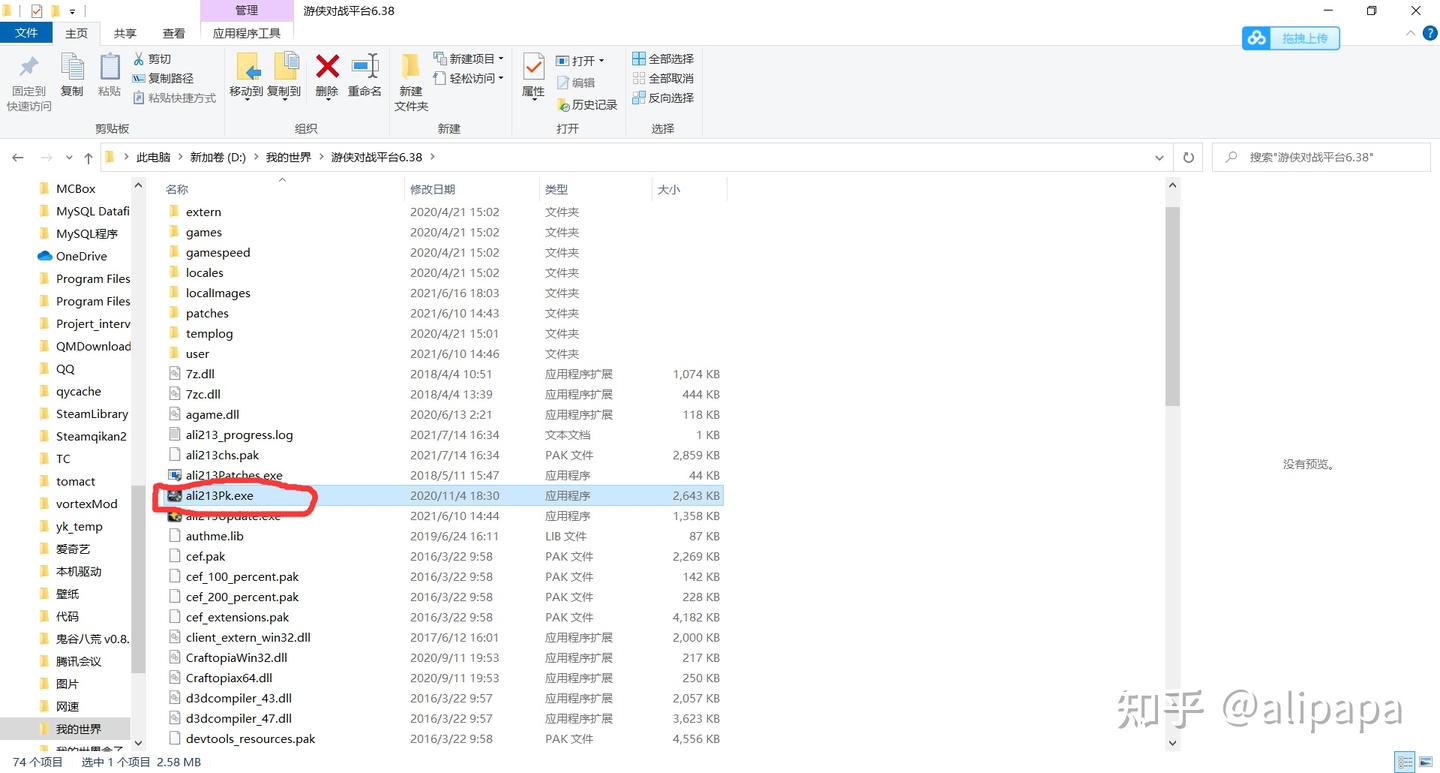Switch to large icons view in status bar
Viewport: 1440px width, 773px height.
click(x=1425, y=762)
